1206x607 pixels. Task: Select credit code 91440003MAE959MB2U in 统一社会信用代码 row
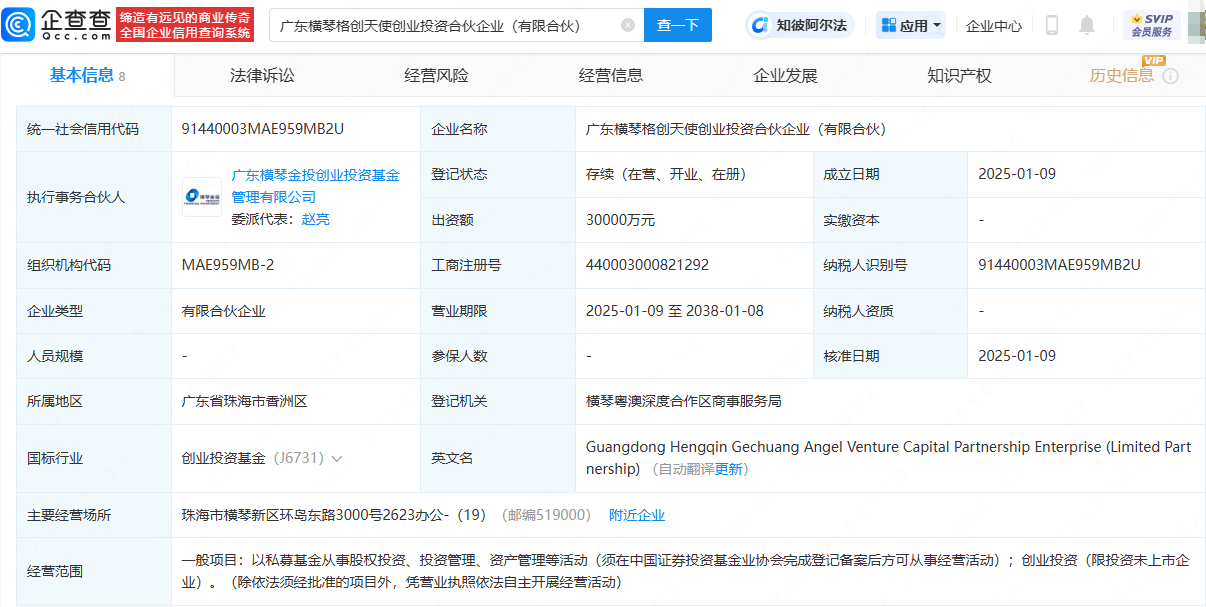263,129
